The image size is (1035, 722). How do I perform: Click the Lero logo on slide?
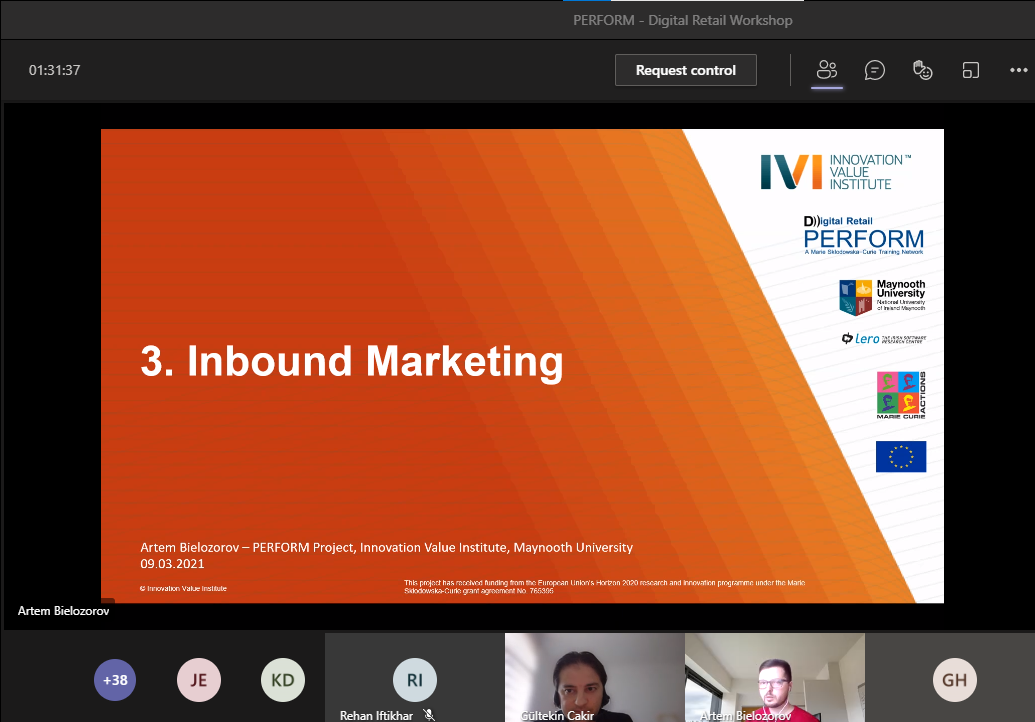(883, 339)
